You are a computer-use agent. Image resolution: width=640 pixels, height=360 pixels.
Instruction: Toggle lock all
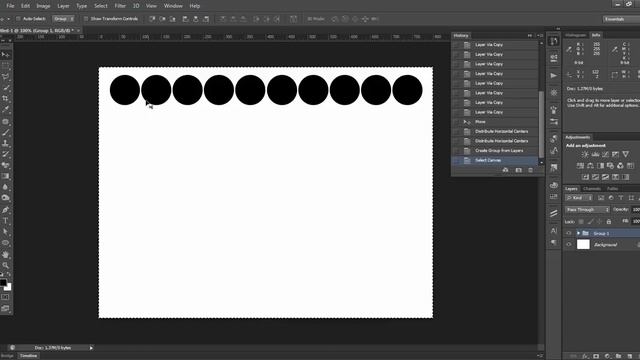(x=609, y=222)
